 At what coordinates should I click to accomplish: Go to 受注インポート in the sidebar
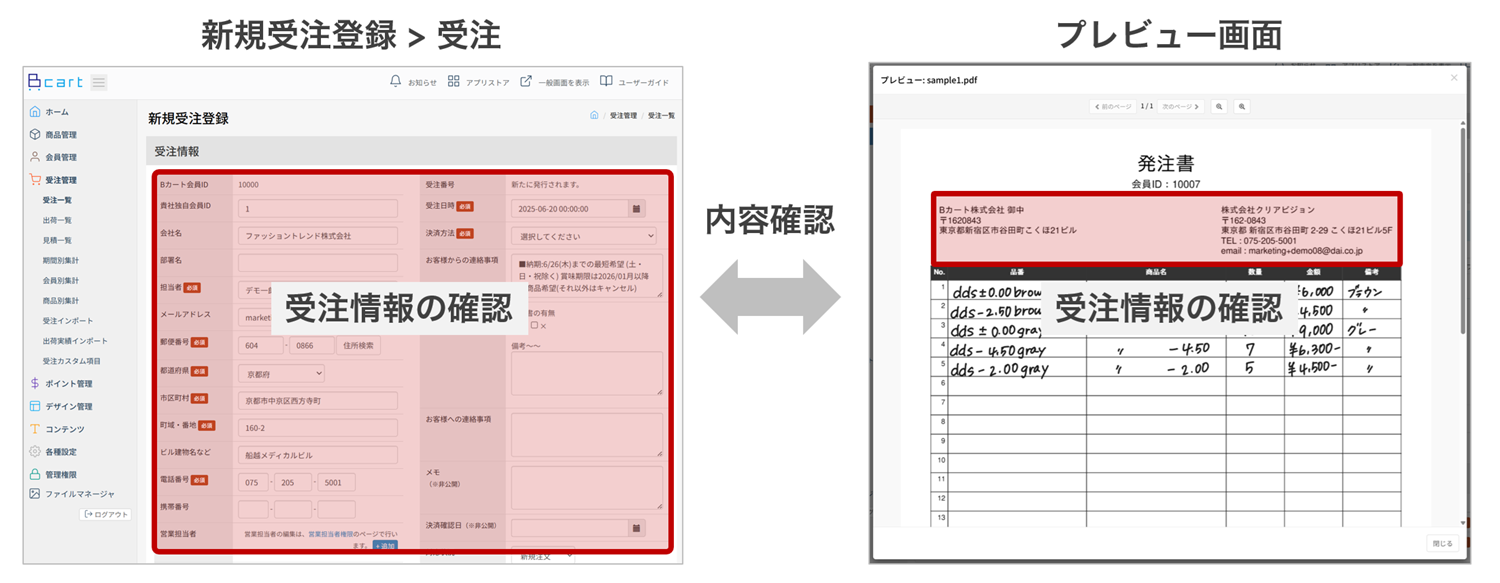tap(67, 321)
